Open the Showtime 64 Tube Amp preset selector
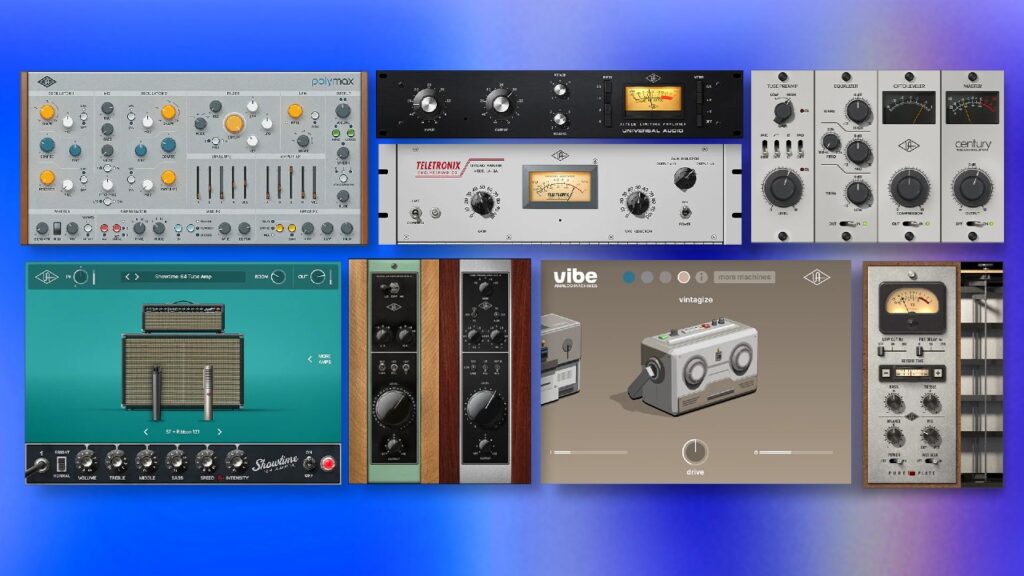The height and width of the screenshot is (576, 1024). tap(183, 277)
